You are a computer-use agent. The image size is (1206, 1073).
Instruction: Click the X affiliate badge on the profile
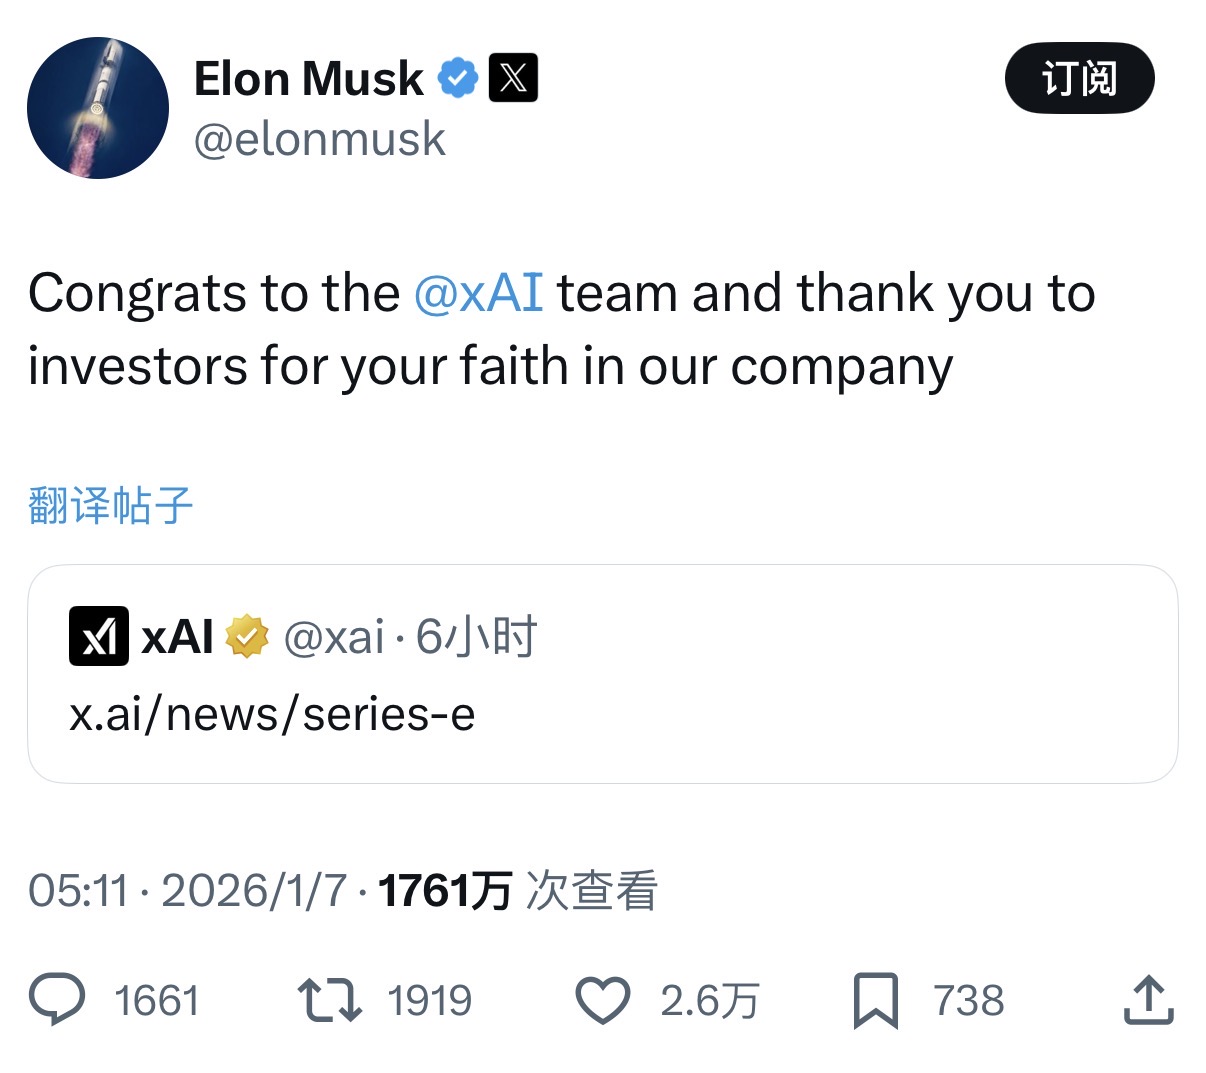(511, 75)
